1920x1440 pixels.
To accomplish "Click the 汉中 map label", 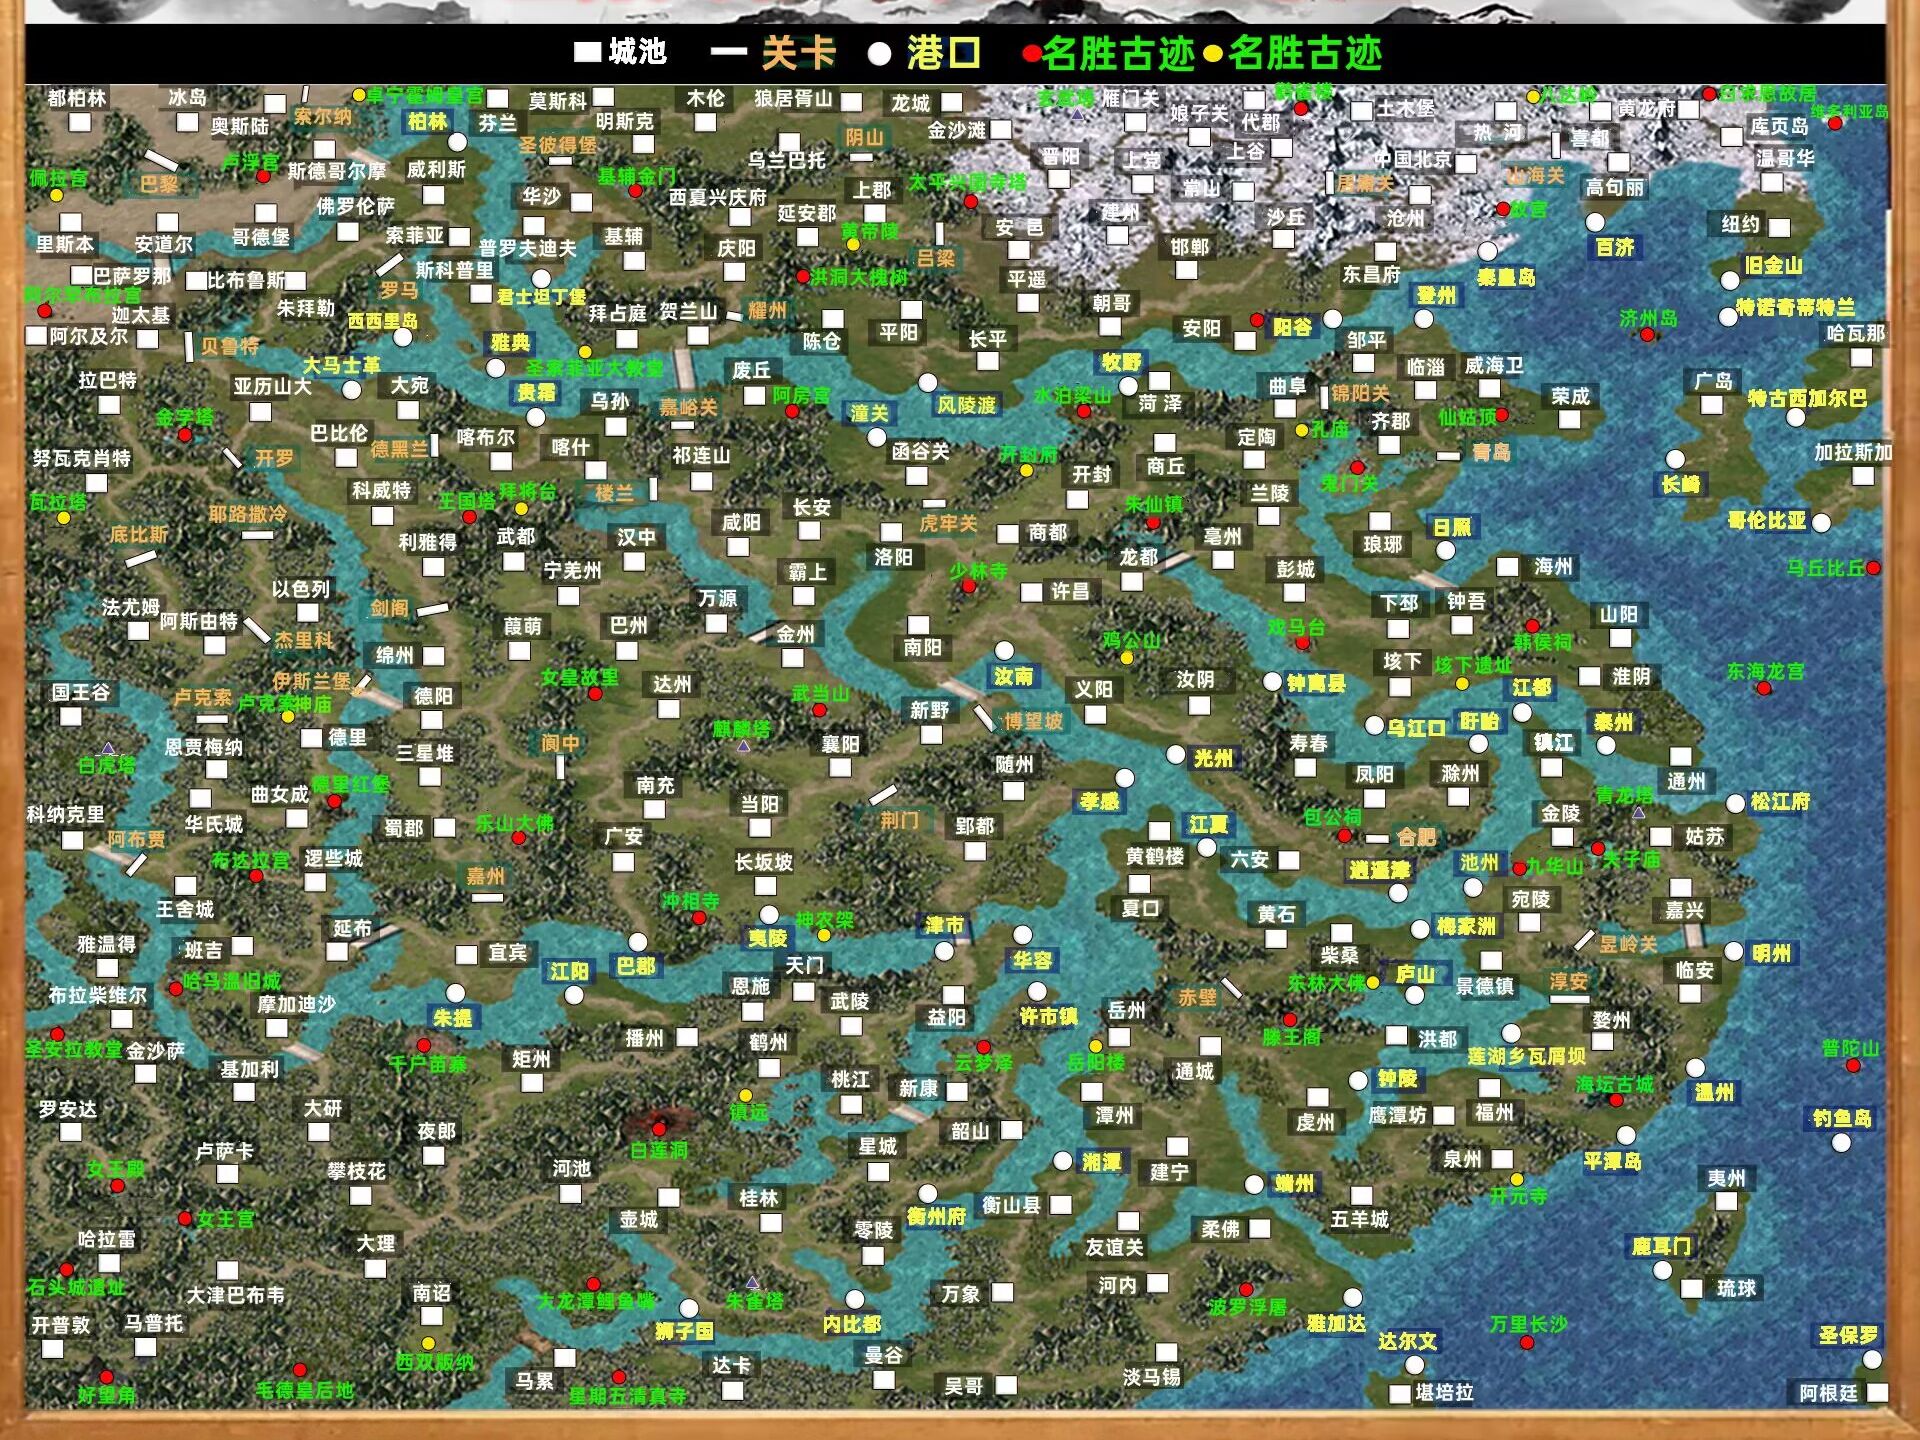I will (637, 537).
